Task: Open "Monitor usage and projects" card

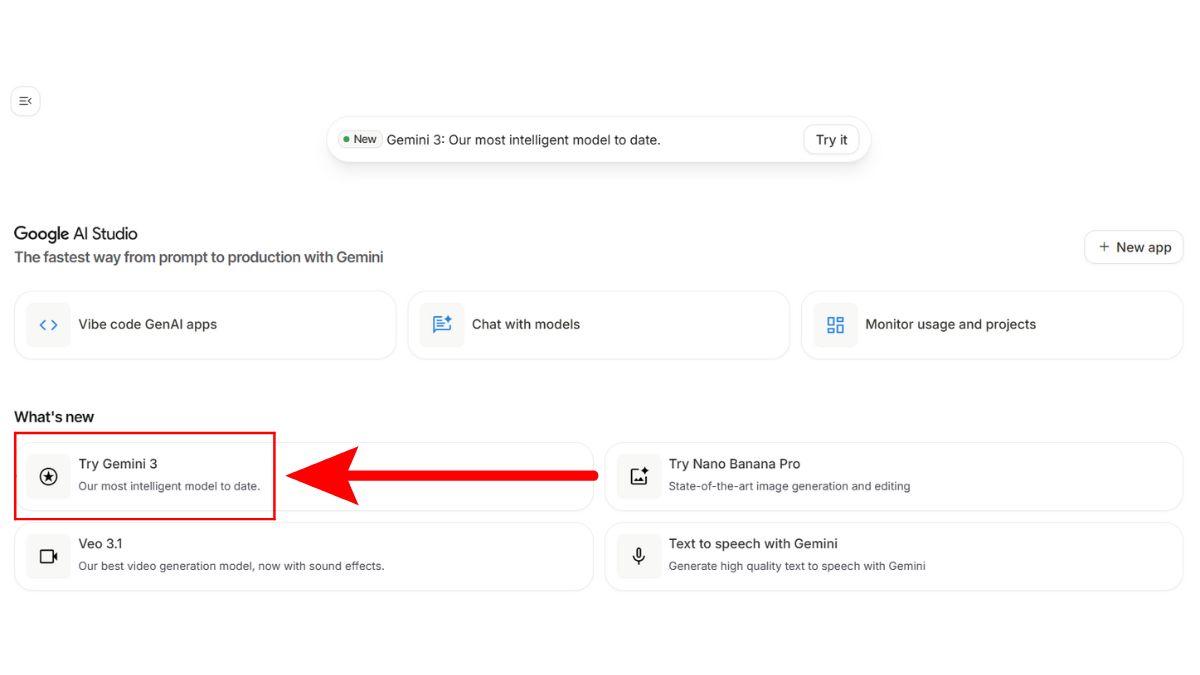Action: [x=950, y=325]
